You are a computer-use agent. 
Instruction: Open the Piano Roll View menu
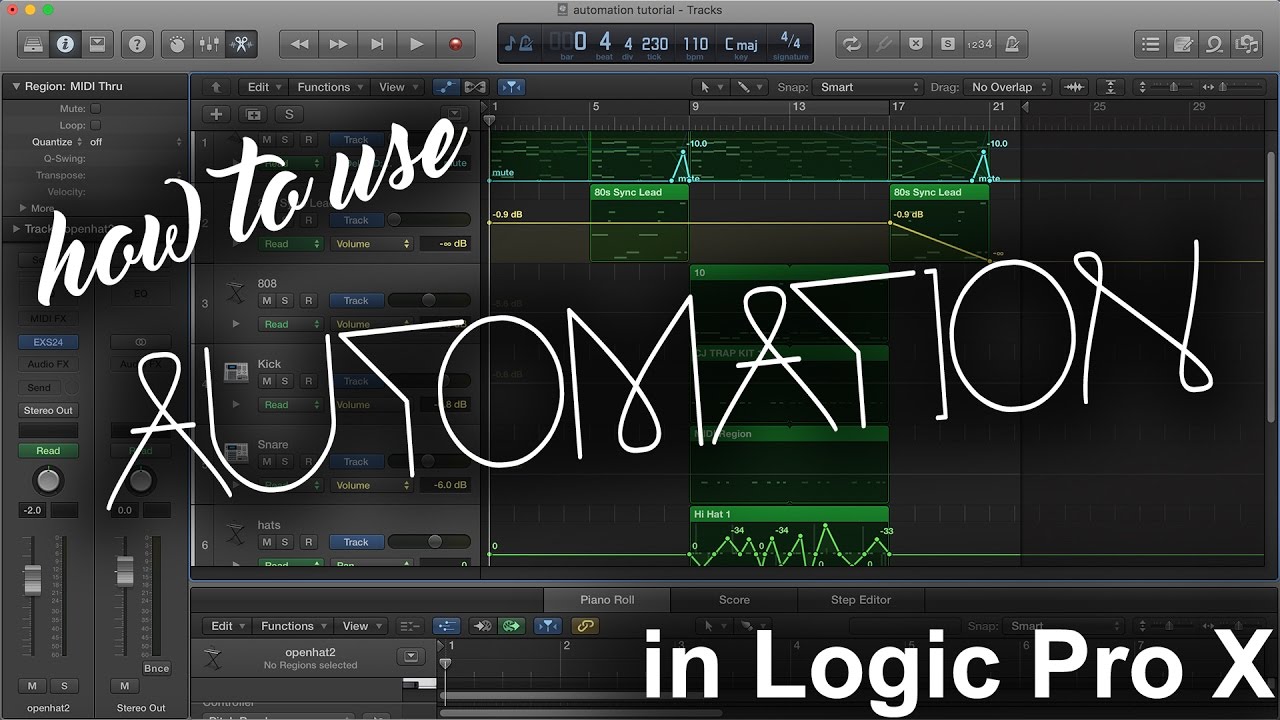click(361, 626)
